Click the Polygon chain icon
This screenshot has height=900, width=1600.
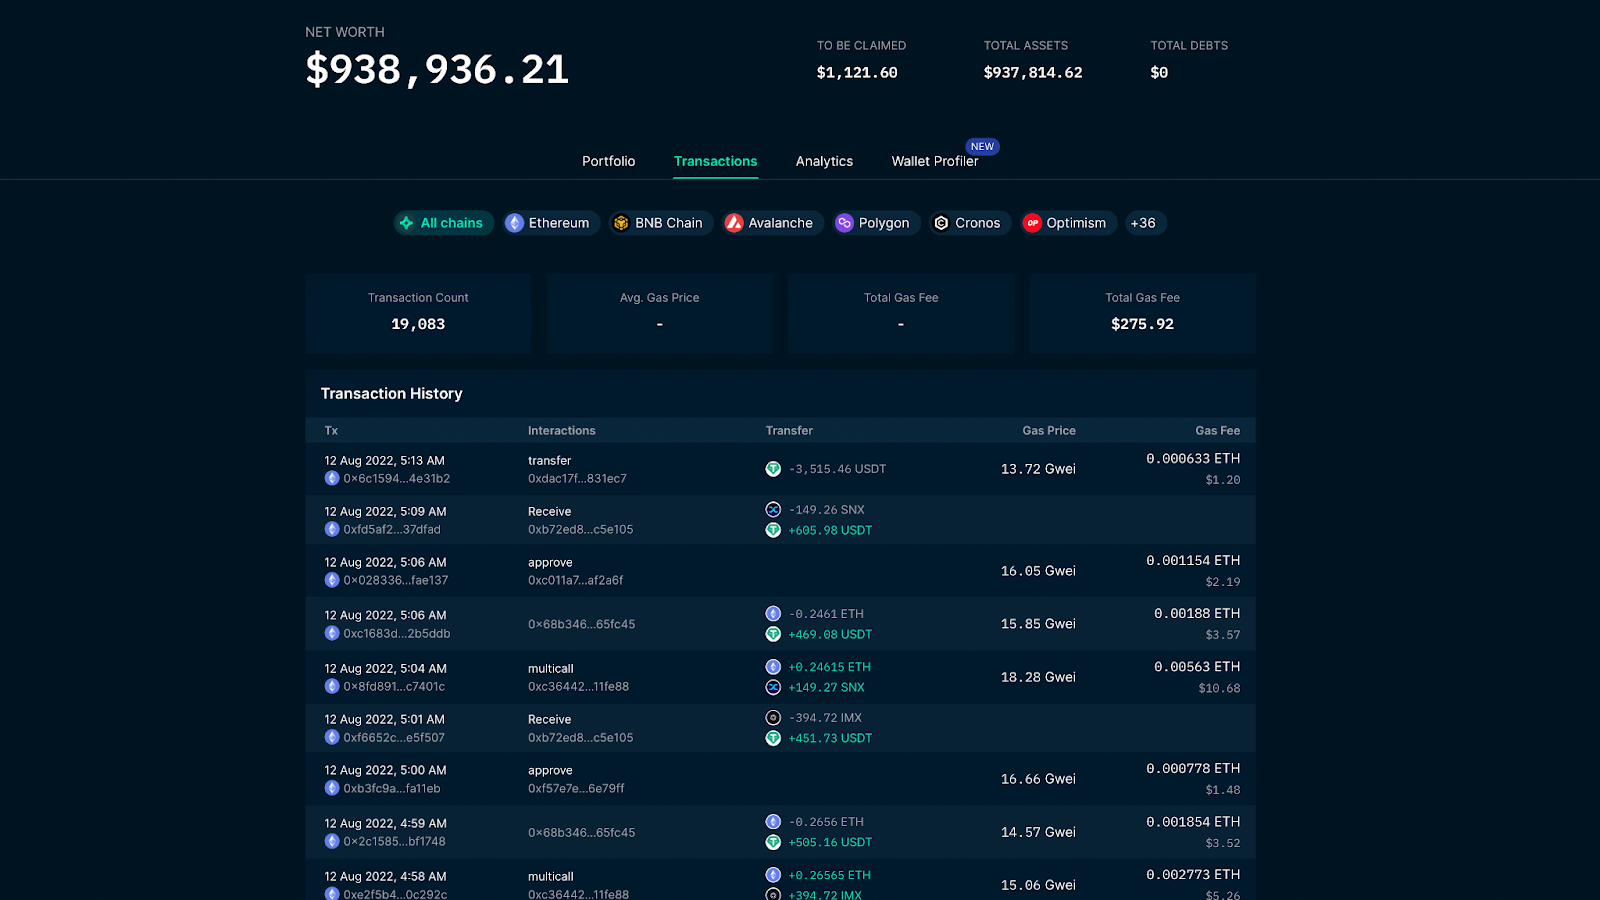844,223
